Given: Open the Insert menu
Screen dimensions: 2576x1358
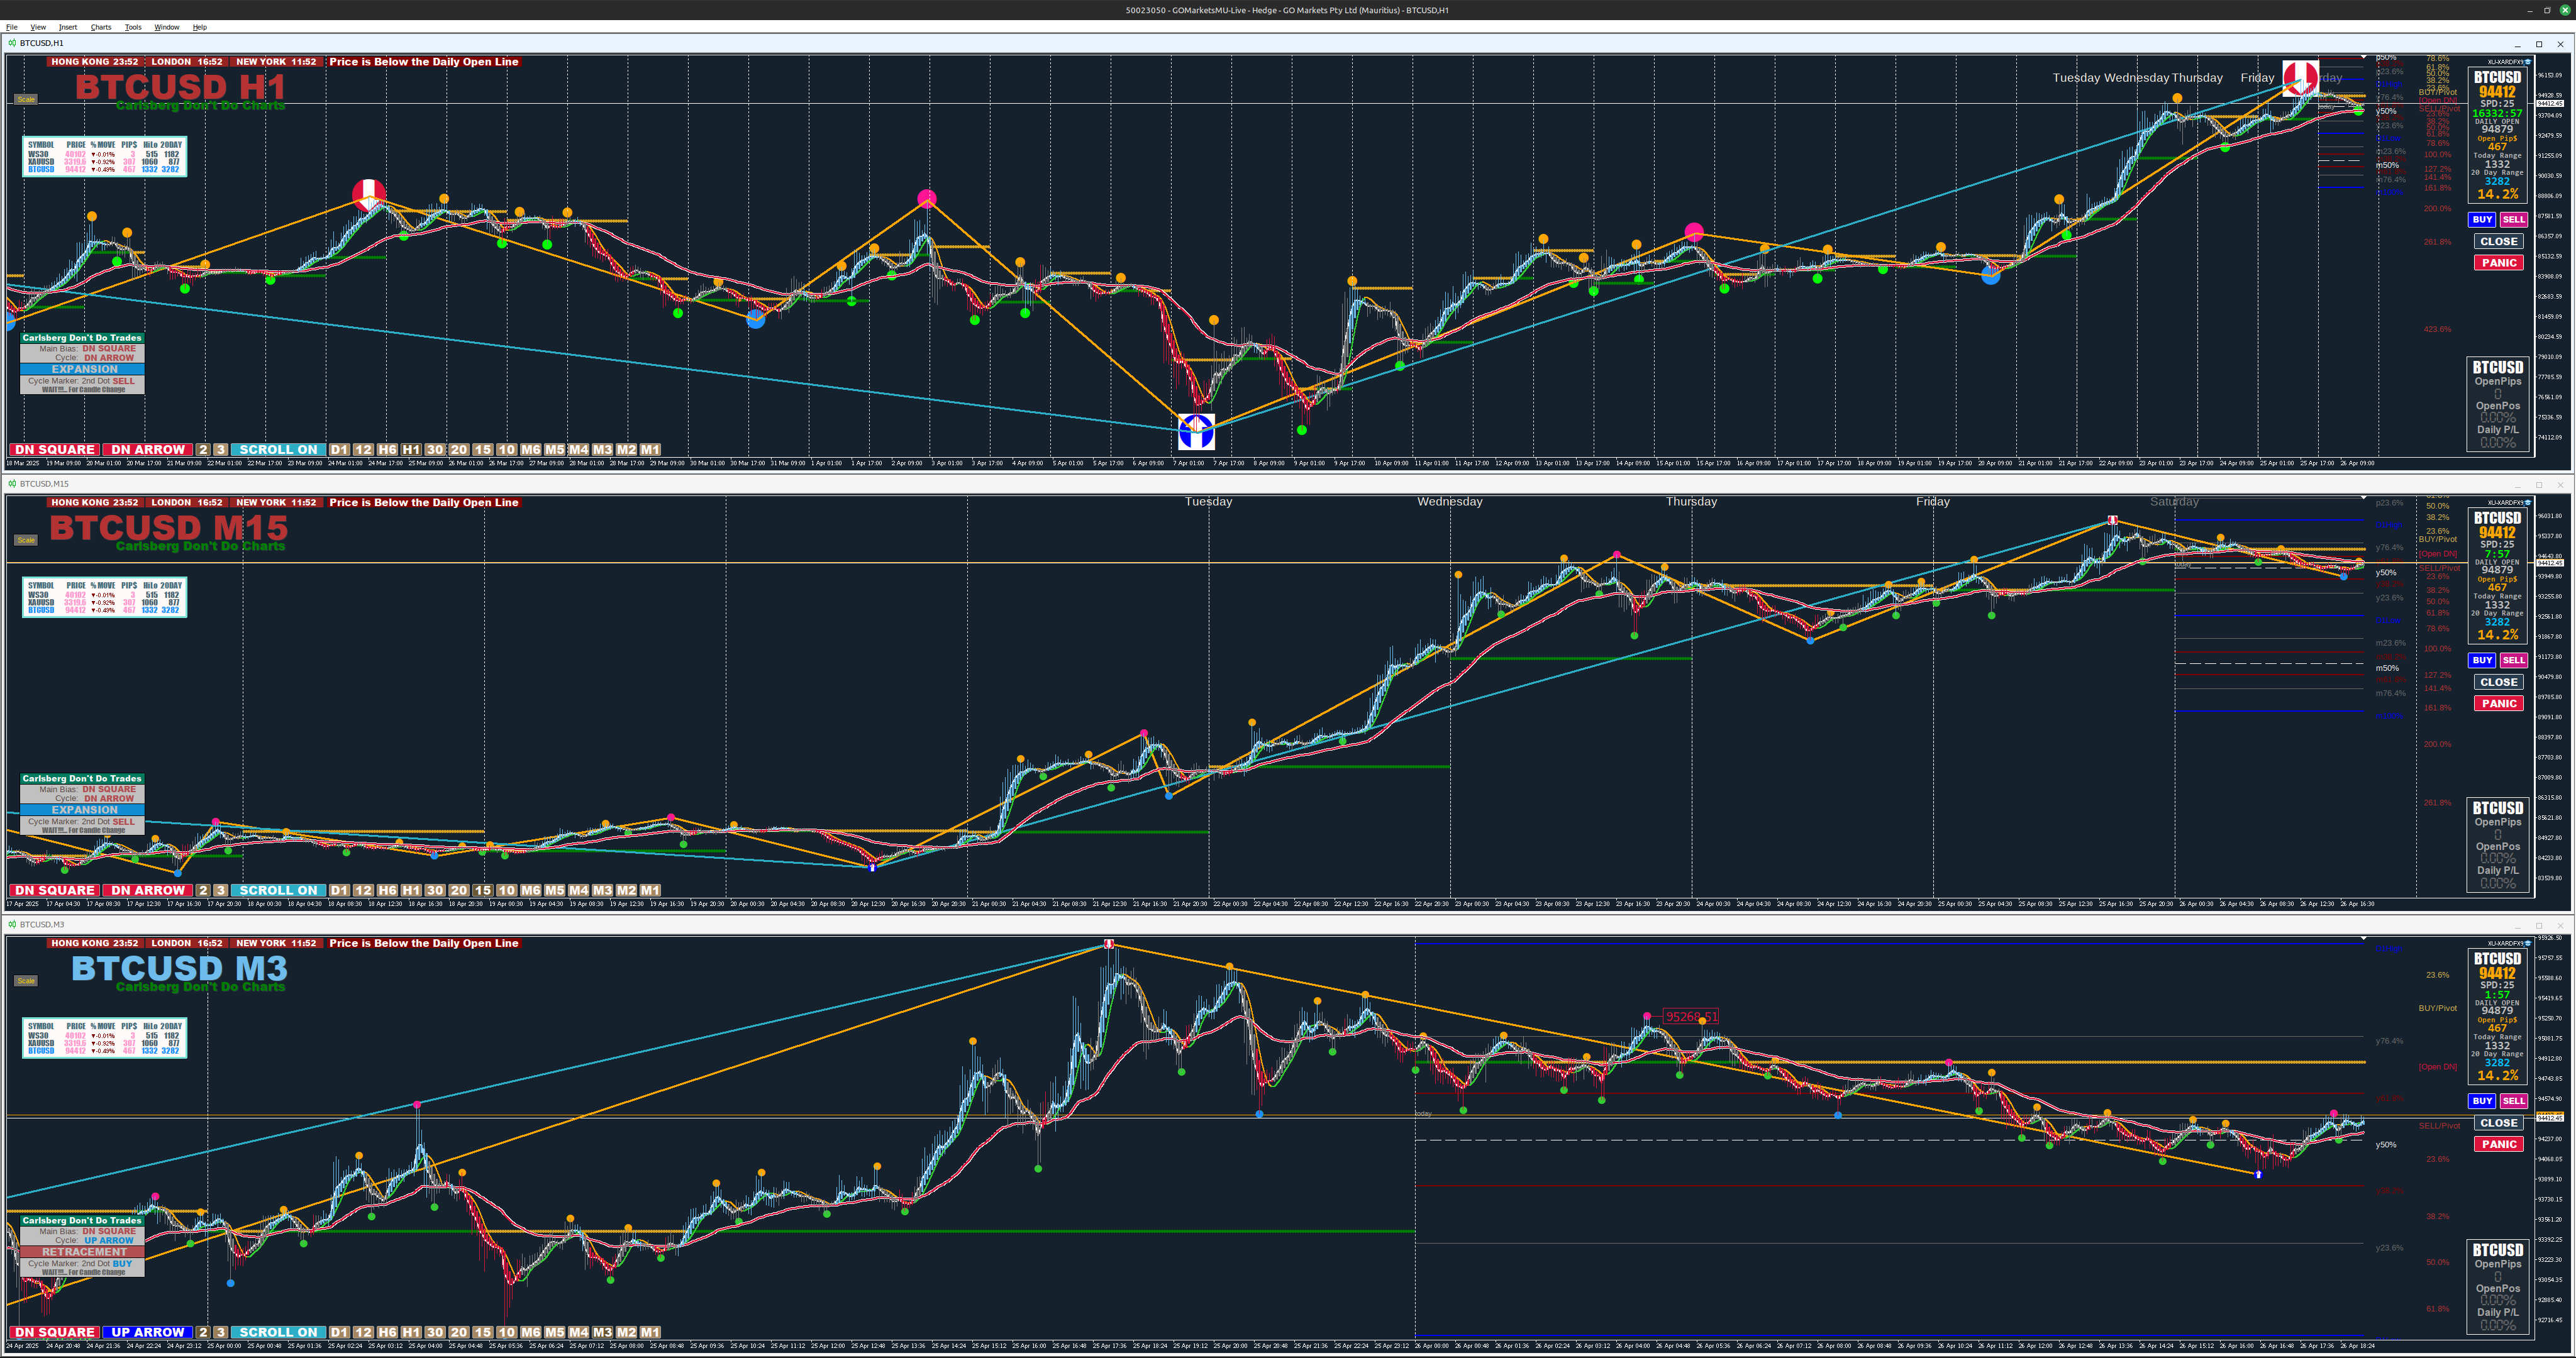Looking at the screenshot, I should pos(68,27).
